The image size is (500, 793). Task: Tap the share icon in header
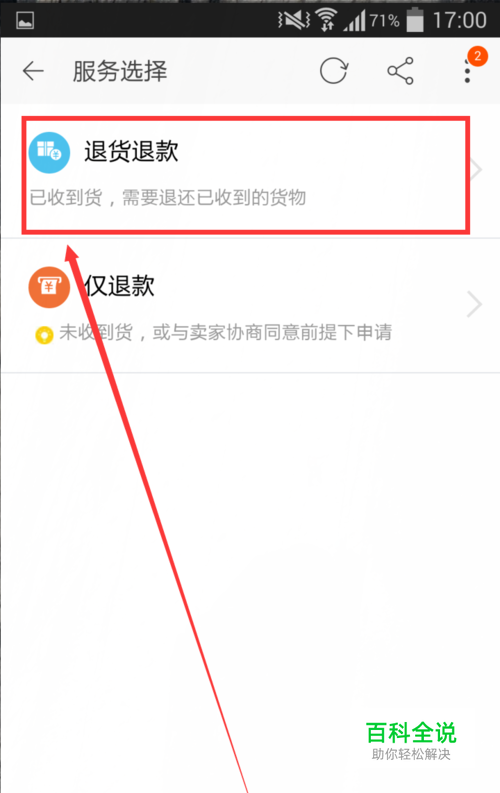[400, 71]
